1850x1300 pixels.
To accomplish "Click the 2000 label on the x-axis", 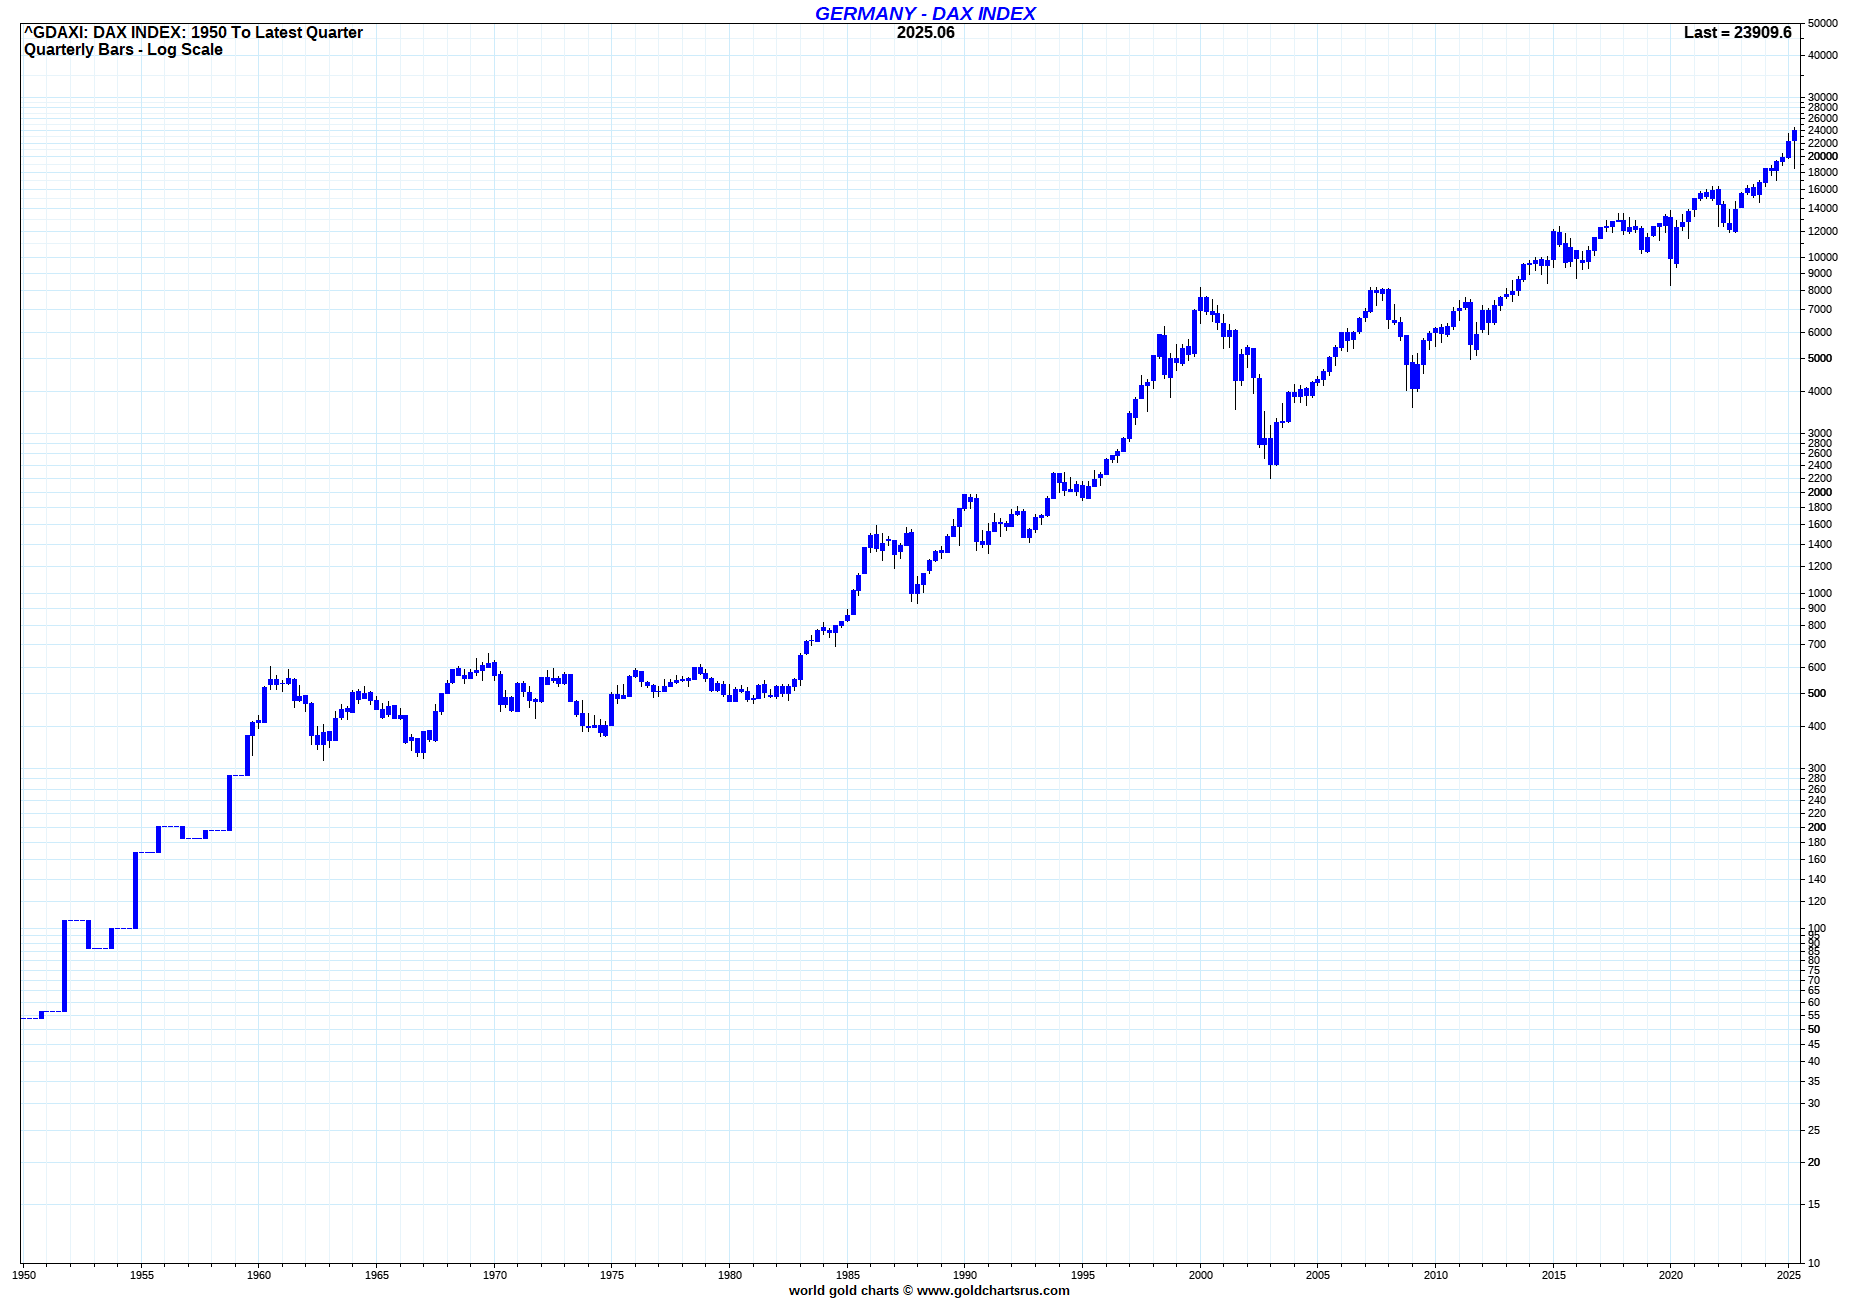I will click(x=1201, y=1275).
